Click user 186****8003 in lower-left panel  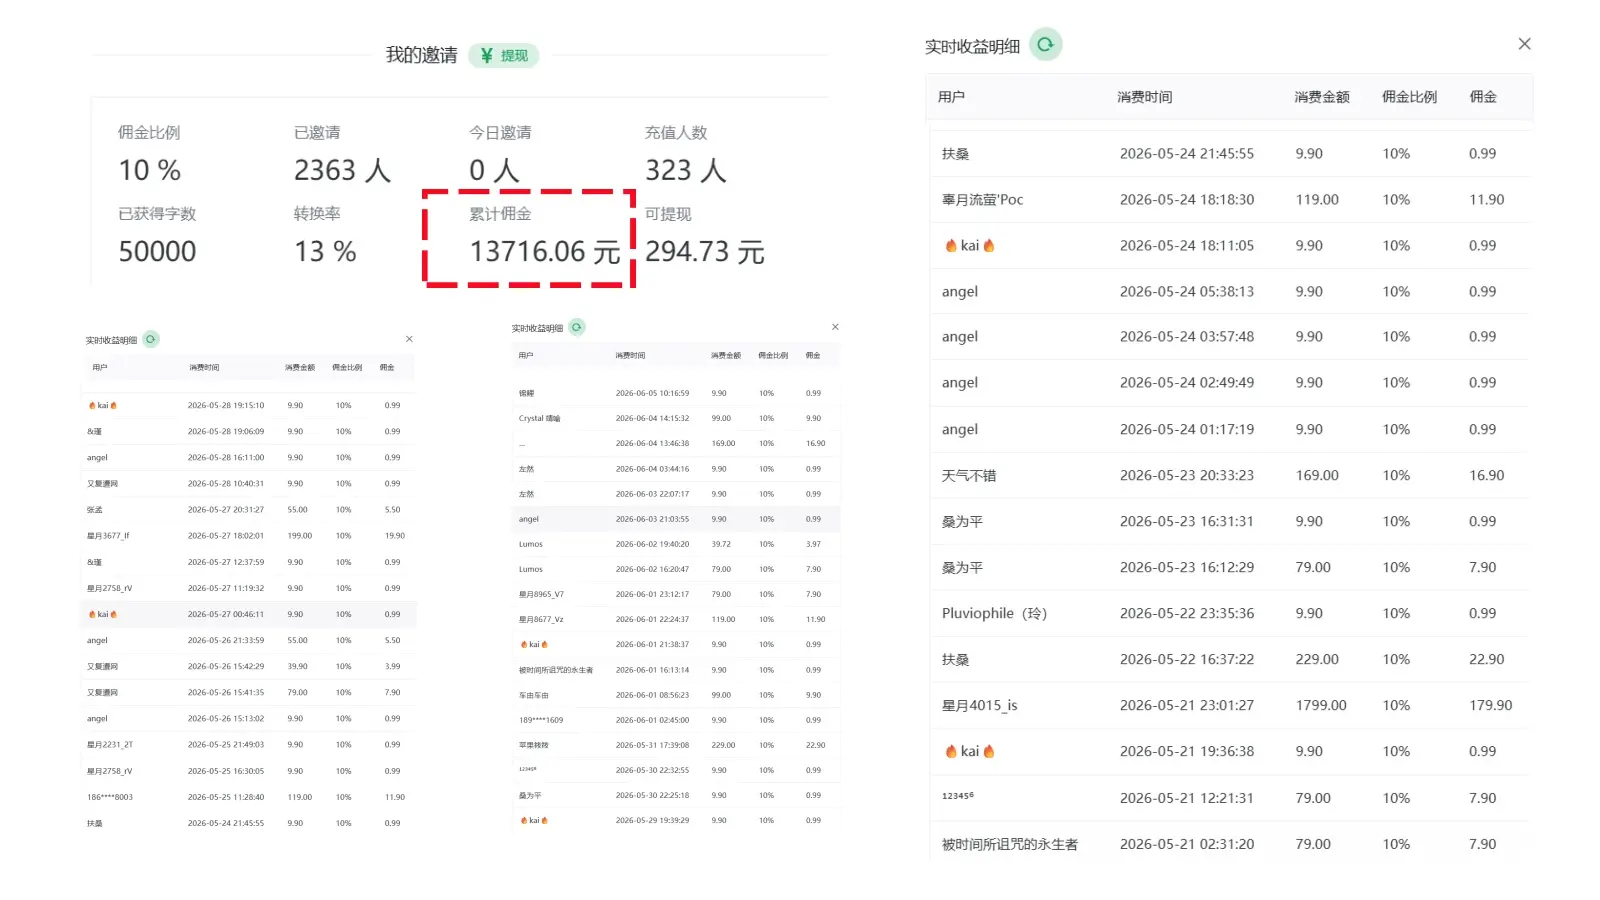110,798
